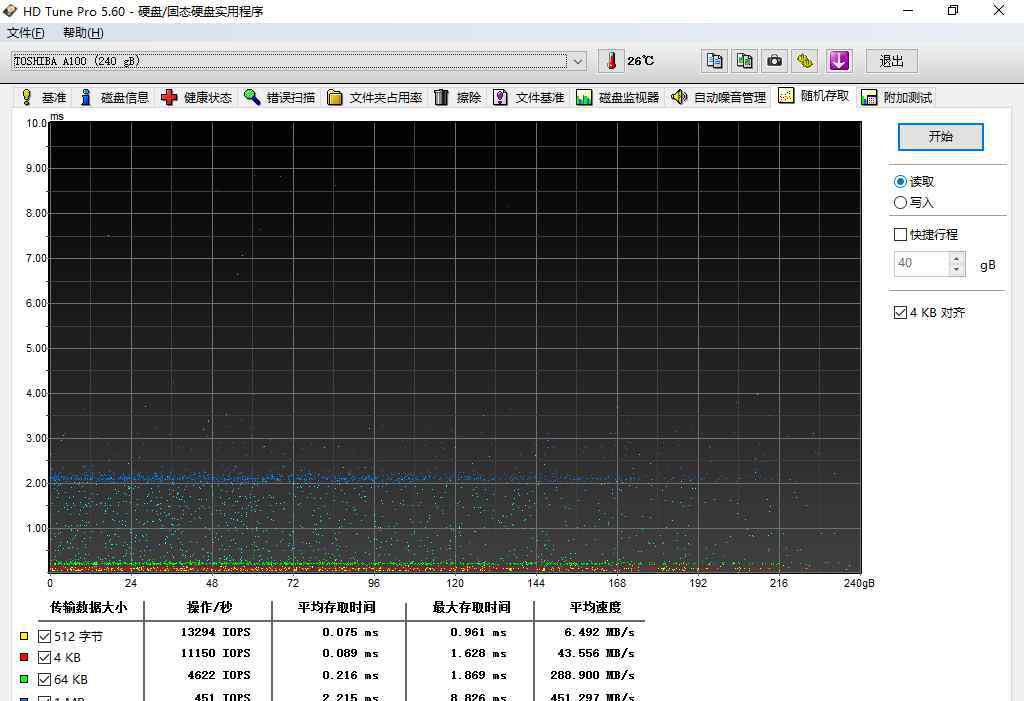1024x701 pixels.
Task: Toggle the 4 KB transfer size checkbox
Action: coord(44,657)
